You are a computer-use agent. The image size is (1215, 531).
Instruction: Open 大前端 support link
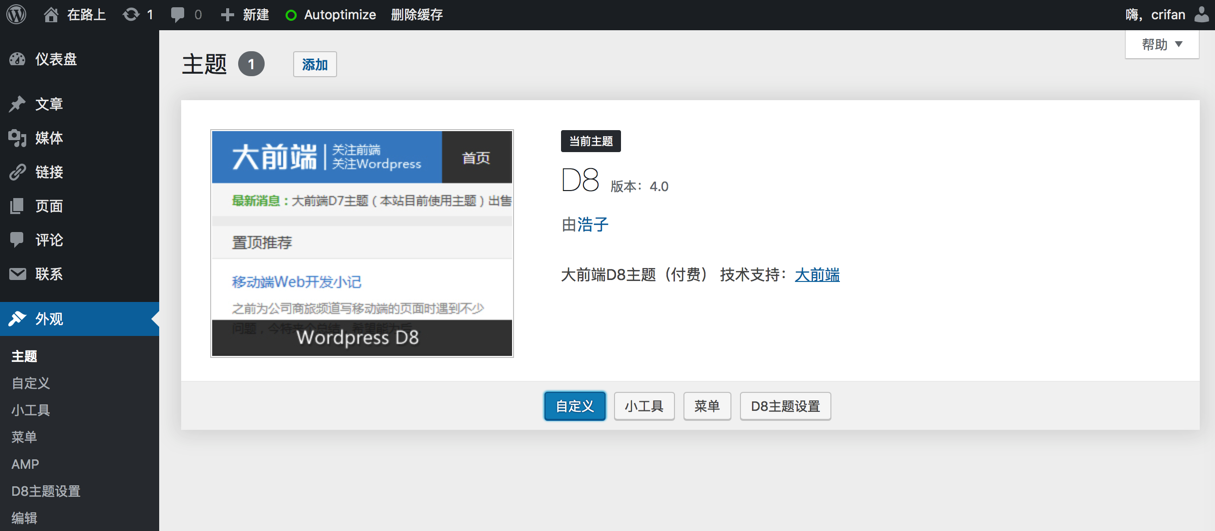coord(817,275)
